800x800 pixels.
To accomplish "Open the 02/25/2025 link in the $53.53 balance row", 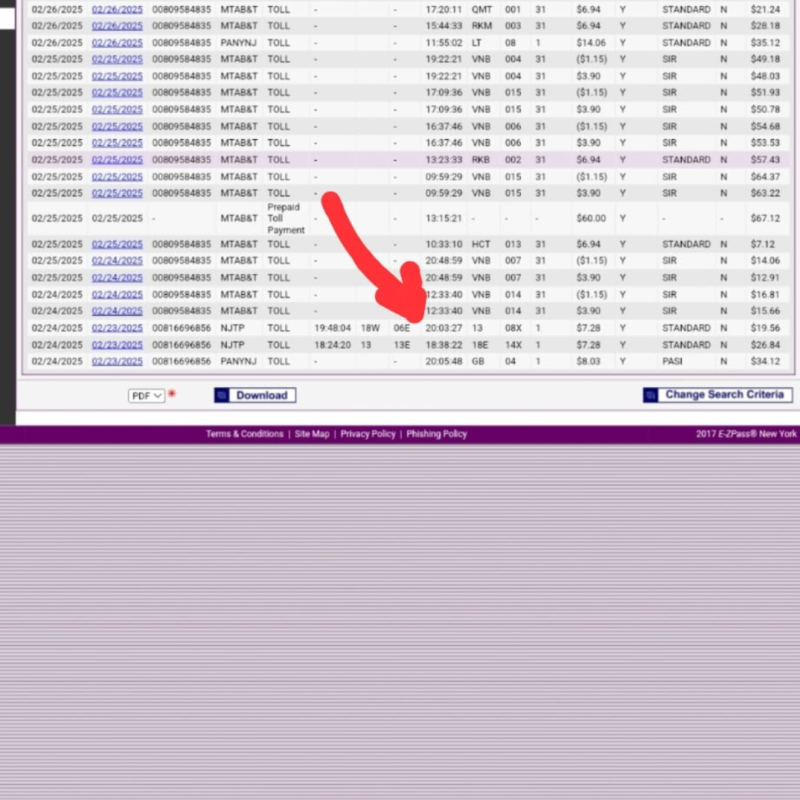I will (x=117, y=143).
